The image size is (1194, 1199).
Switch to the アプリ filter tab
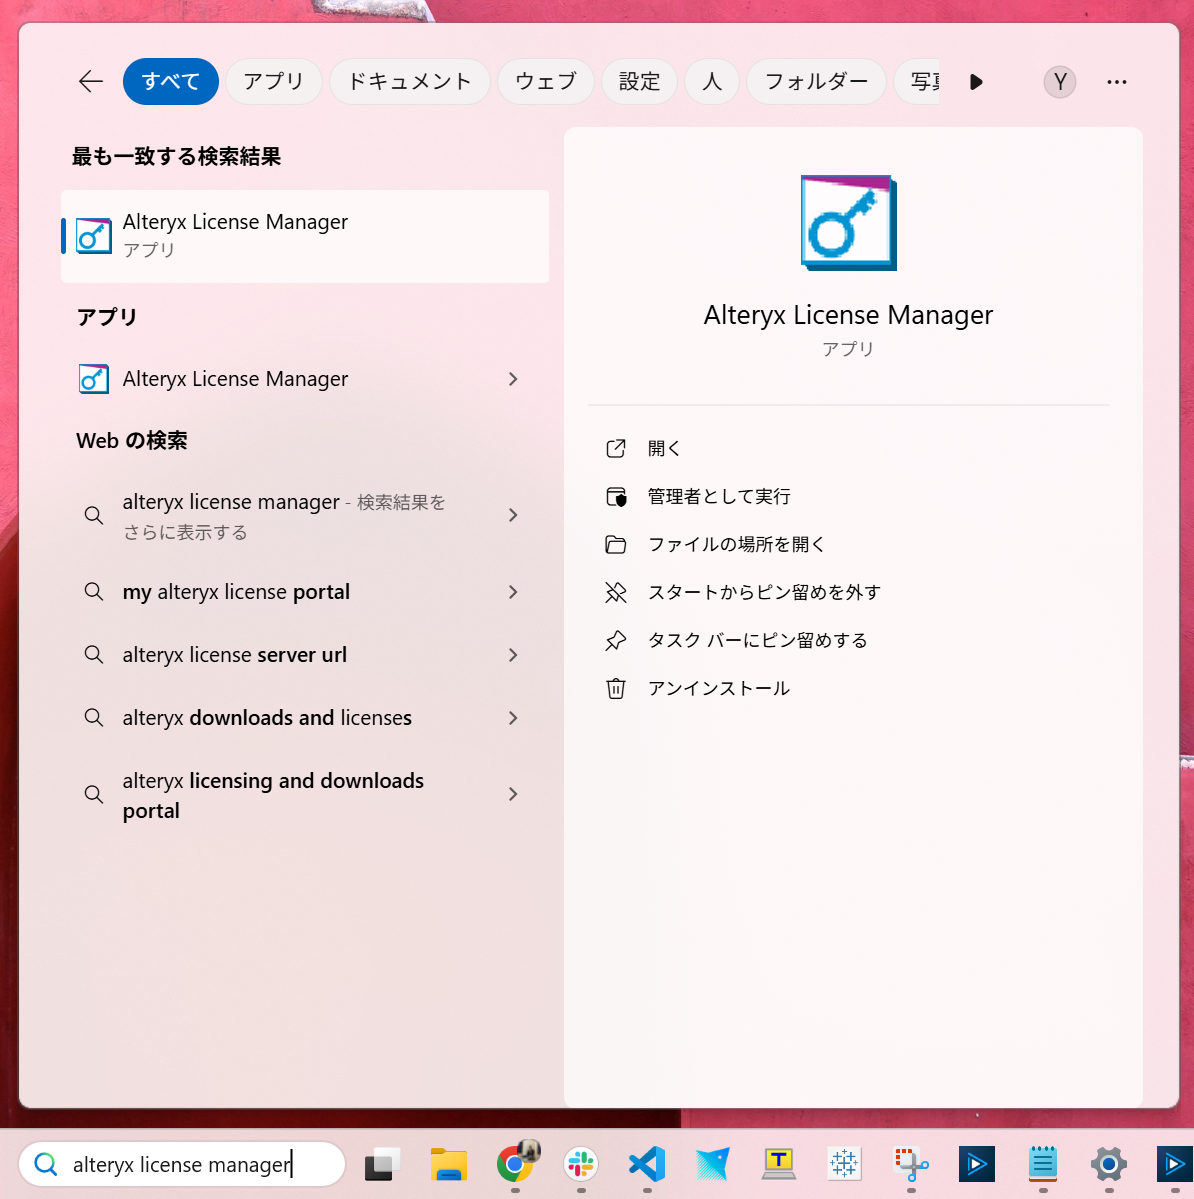click(x=274, y=81)
